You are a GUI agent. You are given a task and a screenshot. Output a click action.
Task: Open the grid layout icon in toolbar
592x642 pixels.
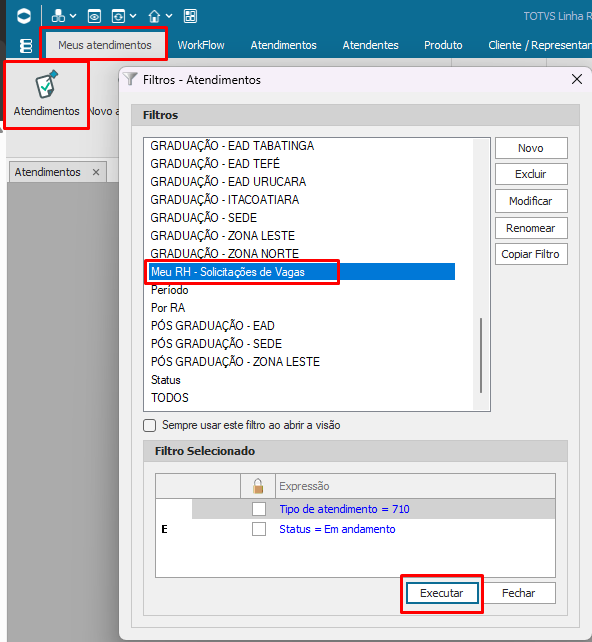(x=190, y=16)
